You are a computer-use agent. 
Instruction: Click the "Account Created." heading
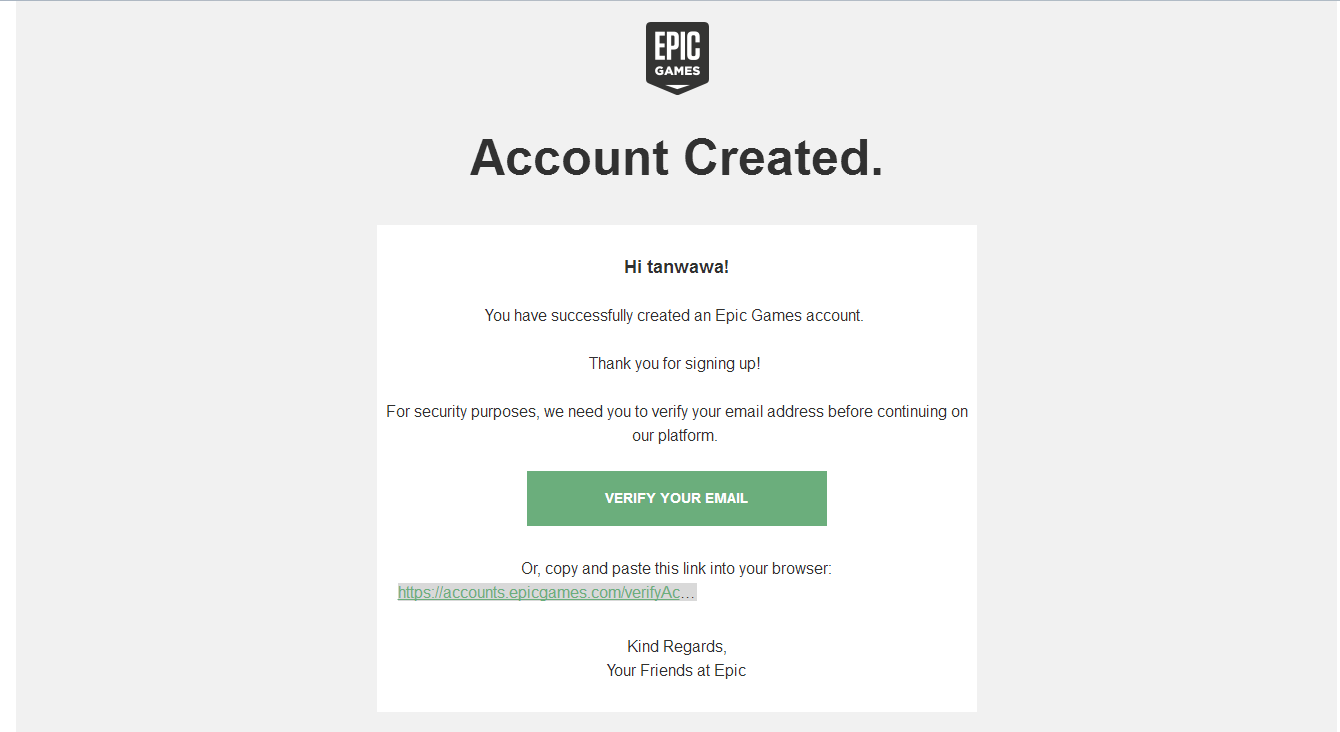[x=677, y=157]
